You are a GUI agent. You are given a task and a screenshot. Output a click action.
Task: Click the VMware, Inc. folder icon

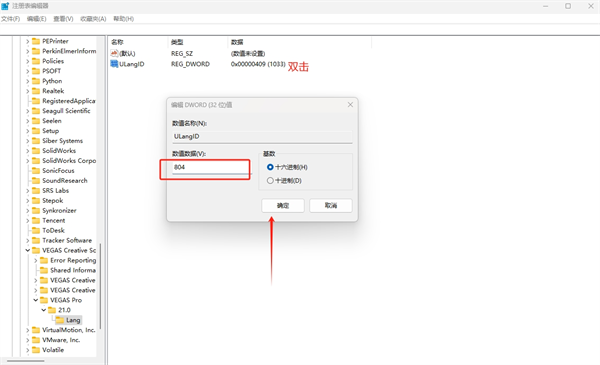click(36, 340)
